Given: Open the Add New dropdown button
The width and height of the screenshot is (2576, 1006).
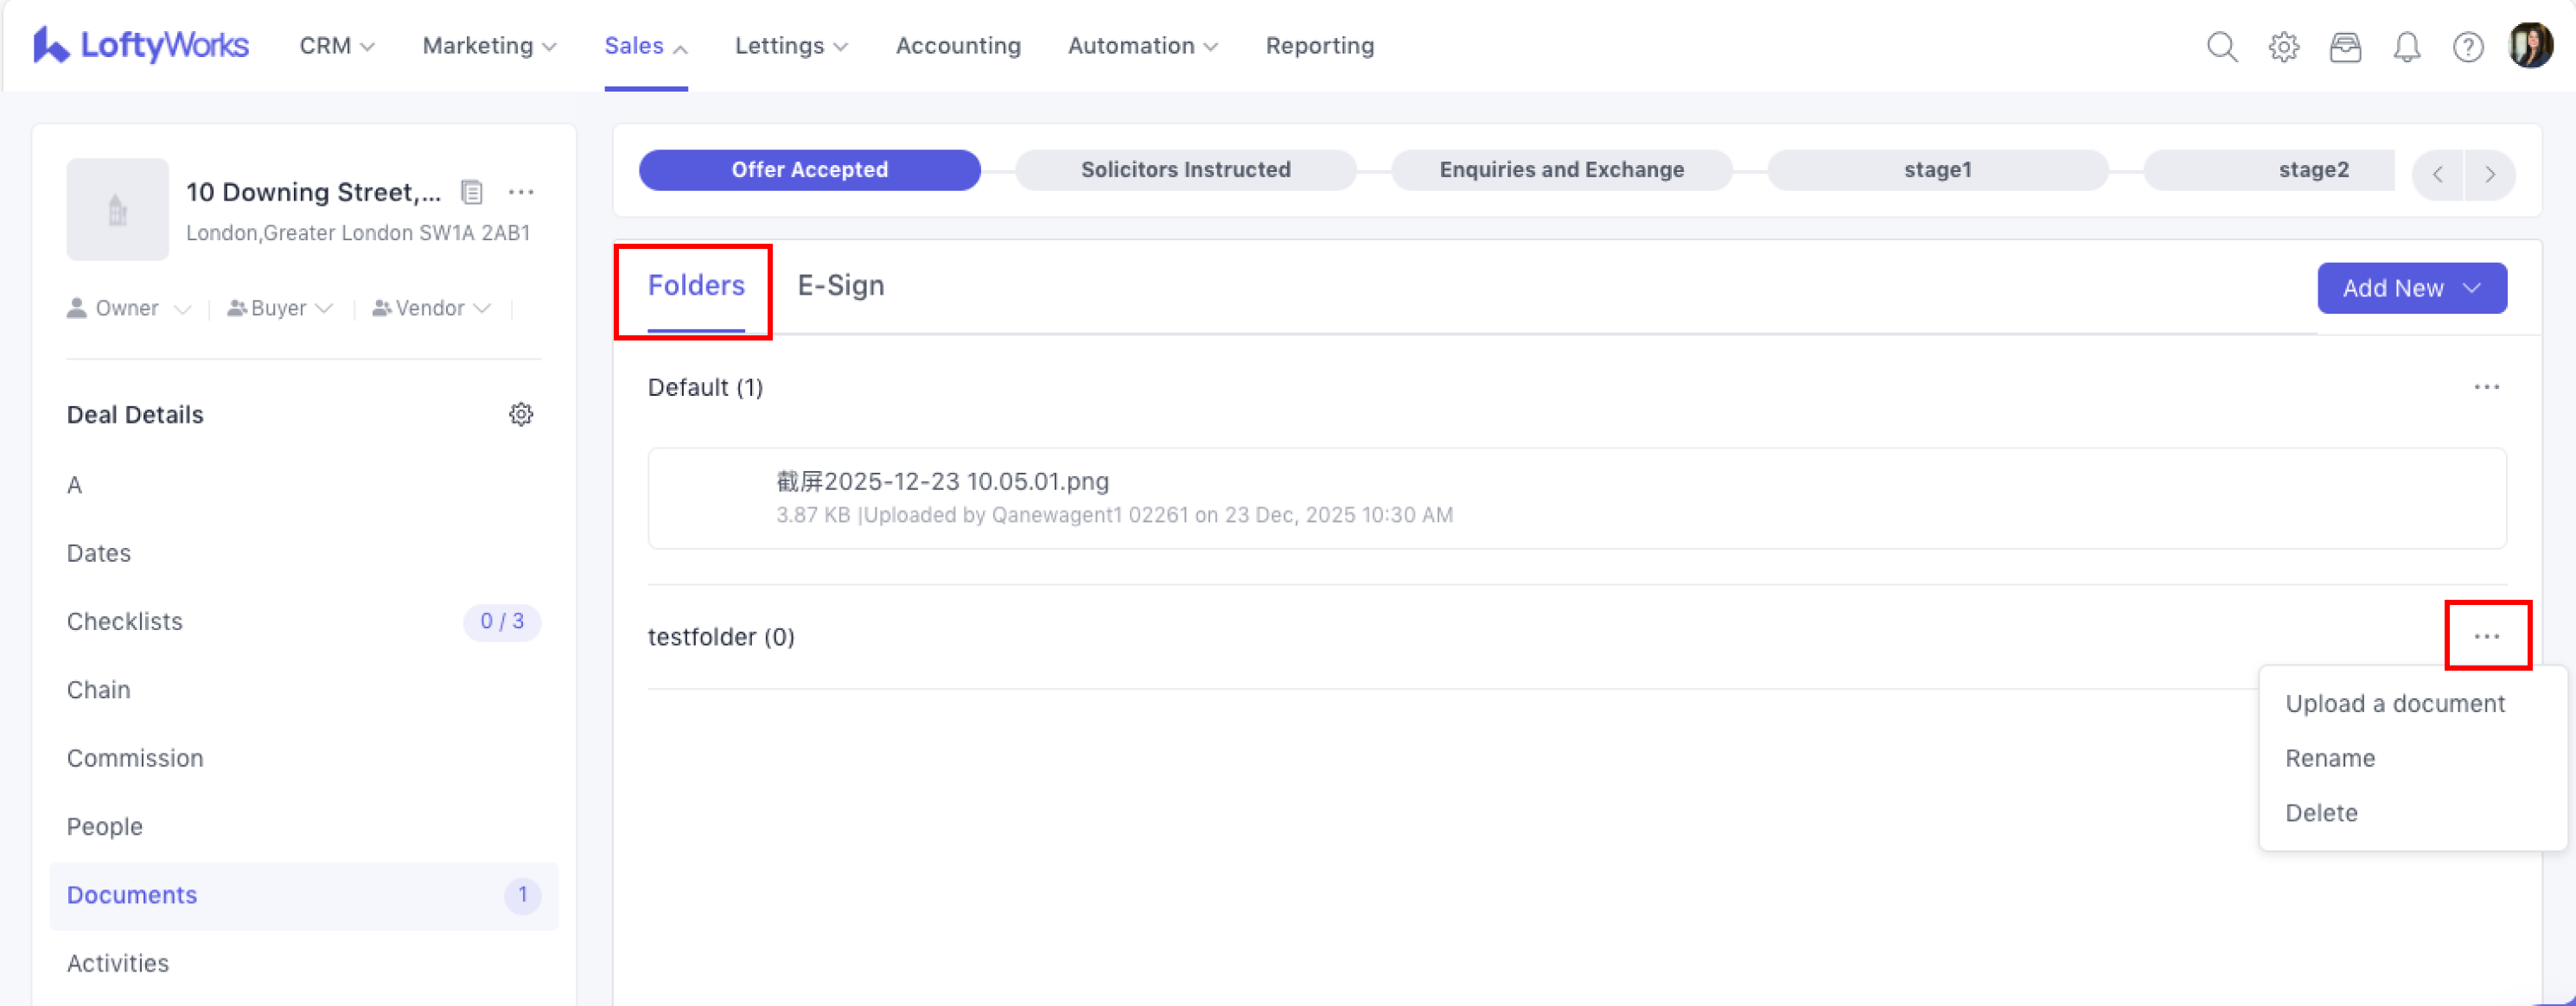Looking at the screenshot, I should [x=2411, y=288].
